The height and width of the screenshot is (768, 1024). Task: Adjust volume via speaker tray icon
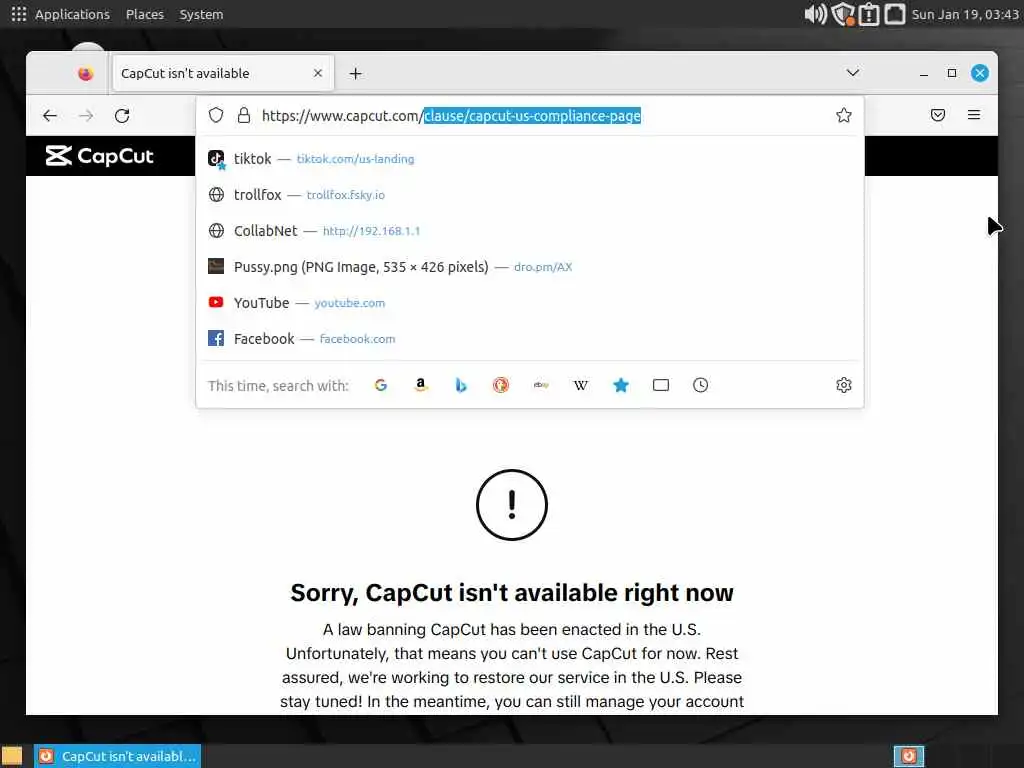(x=815, y=14)
